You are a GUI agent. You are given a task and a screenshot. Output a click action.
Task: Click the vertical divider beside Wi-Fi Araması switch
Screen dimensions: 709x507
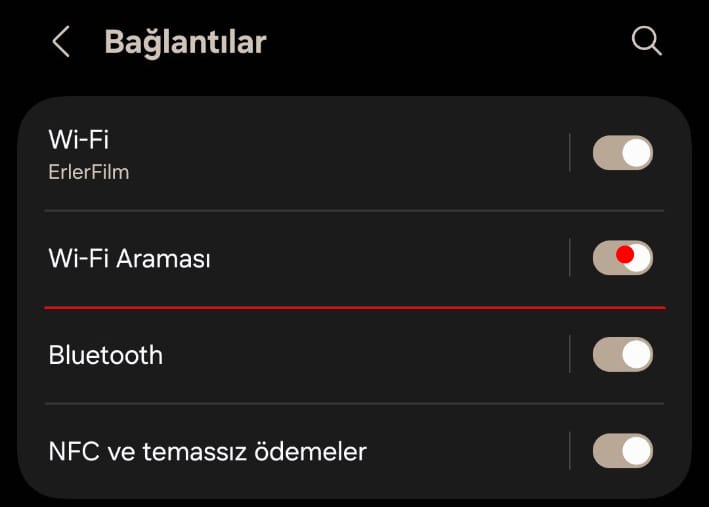pyautogui.click(x=570, y=258)
